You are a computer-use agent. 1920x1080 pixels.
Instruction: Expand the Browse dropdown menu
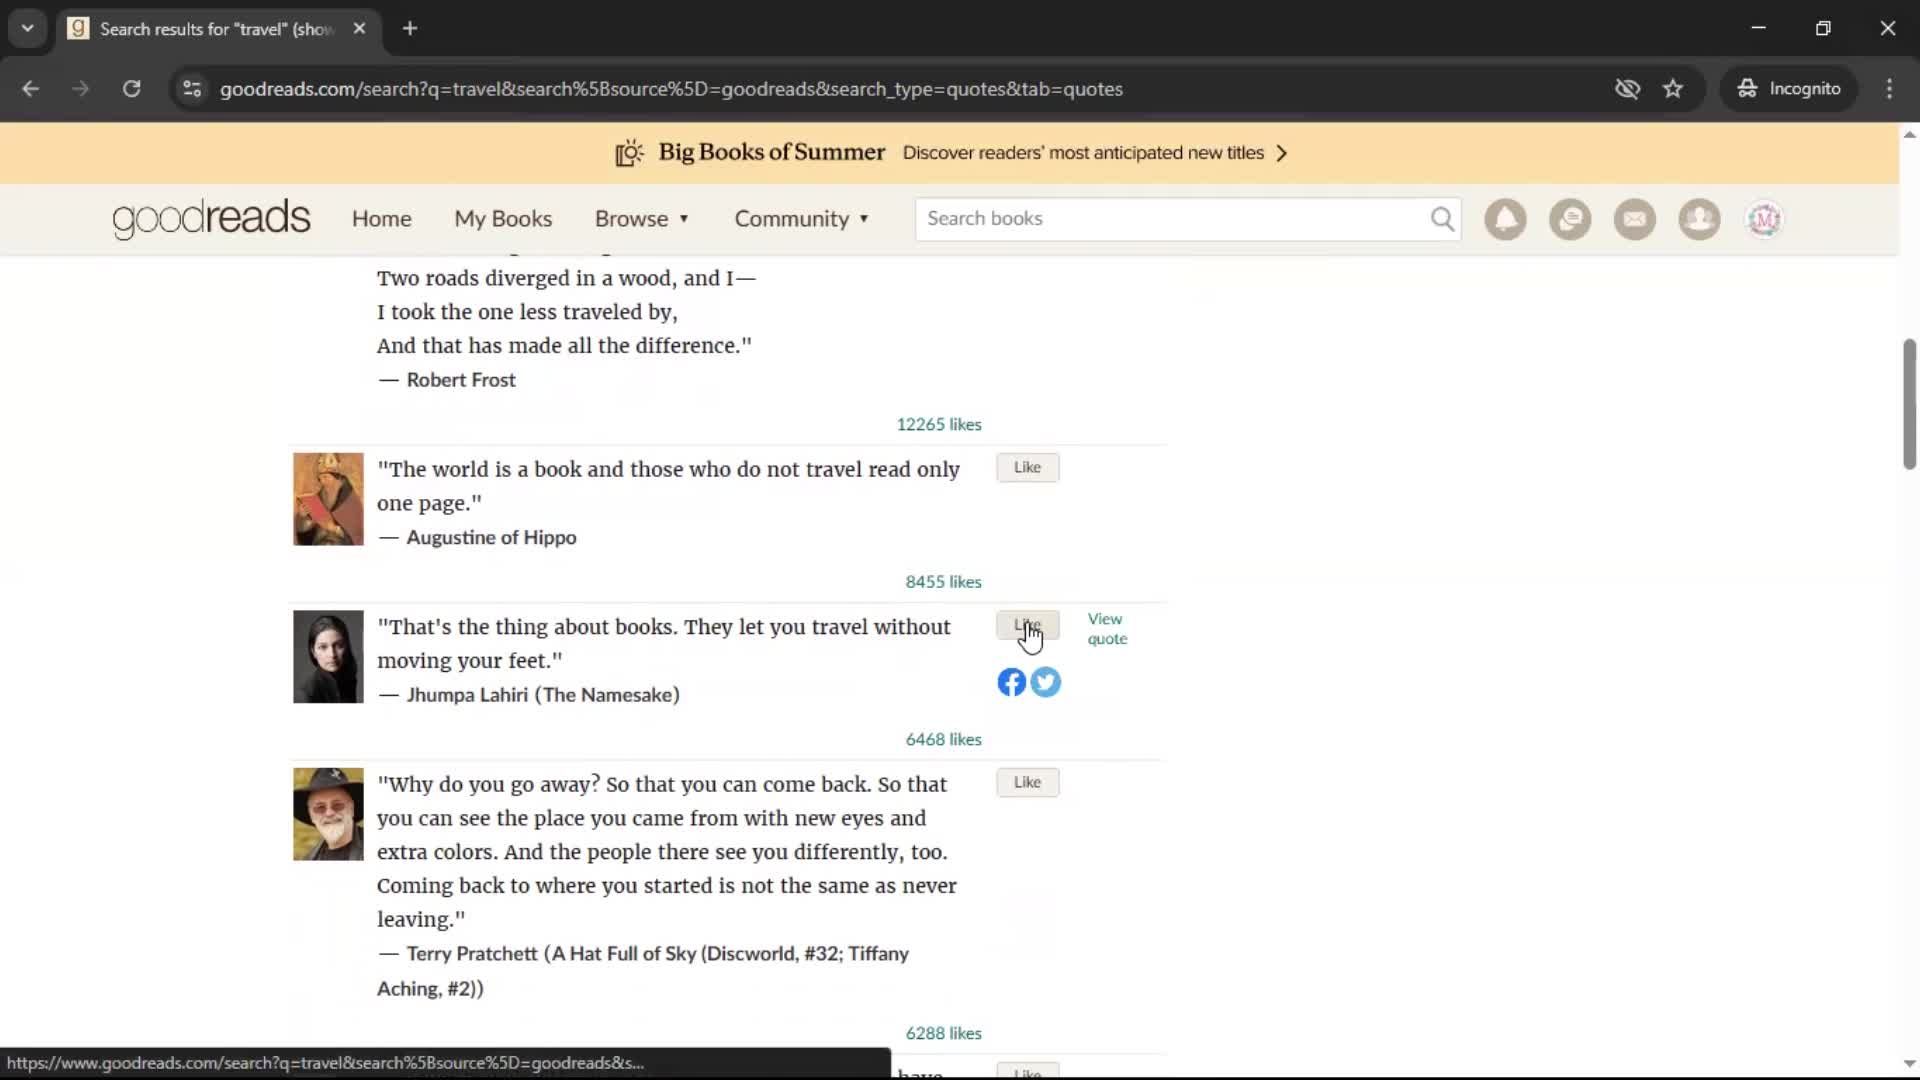click(642, 219)
